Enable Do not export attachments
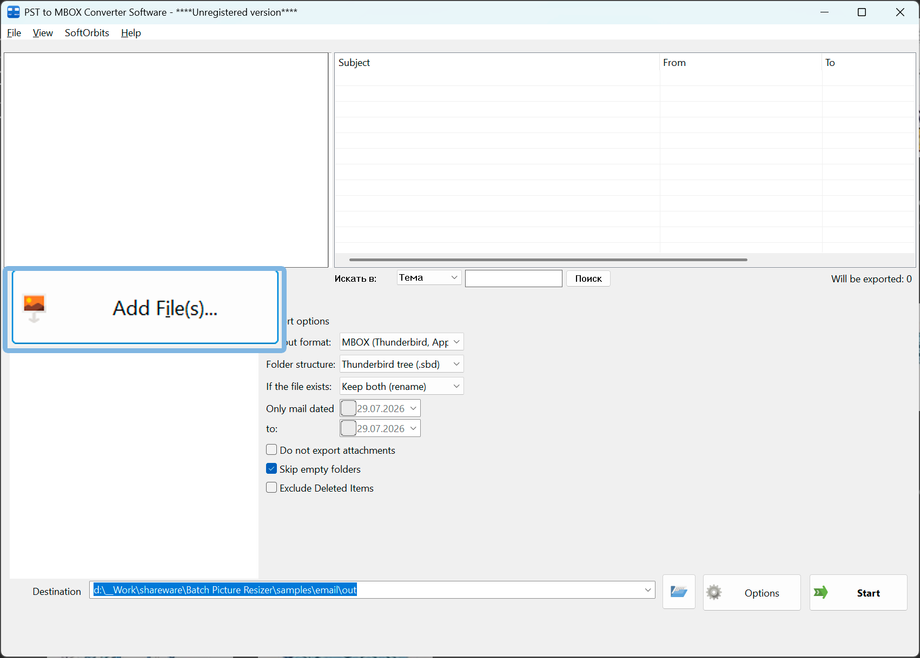This screenshot has height=658, width=920. 271,450
